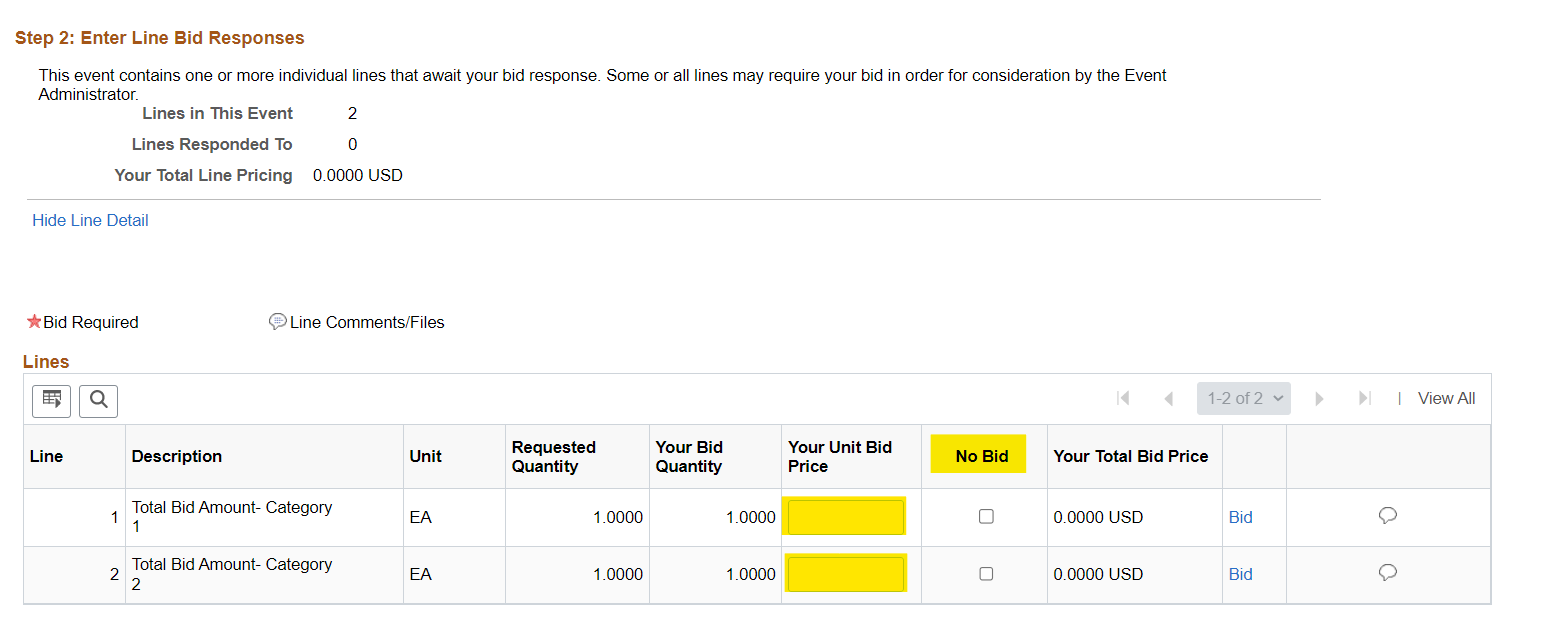Click Your Total Bid Price column header
This screenshot has height=642, width=1563.
point(1130,456)
